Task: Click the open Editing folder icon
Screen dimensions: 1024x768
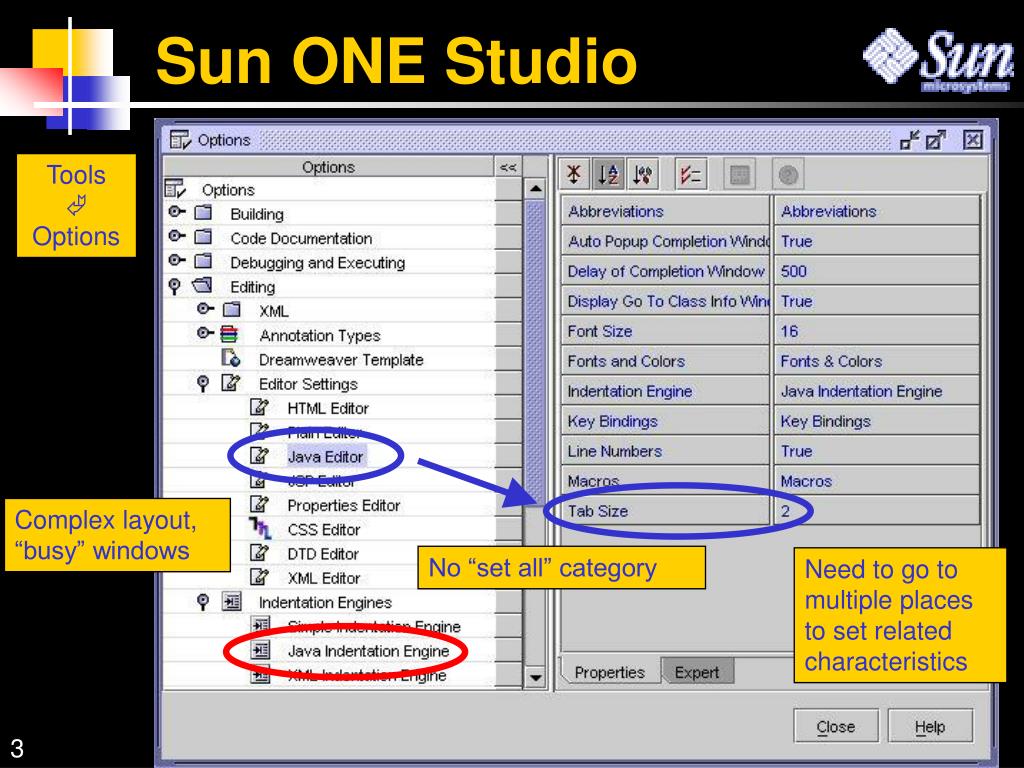Action: coord(202,285)
